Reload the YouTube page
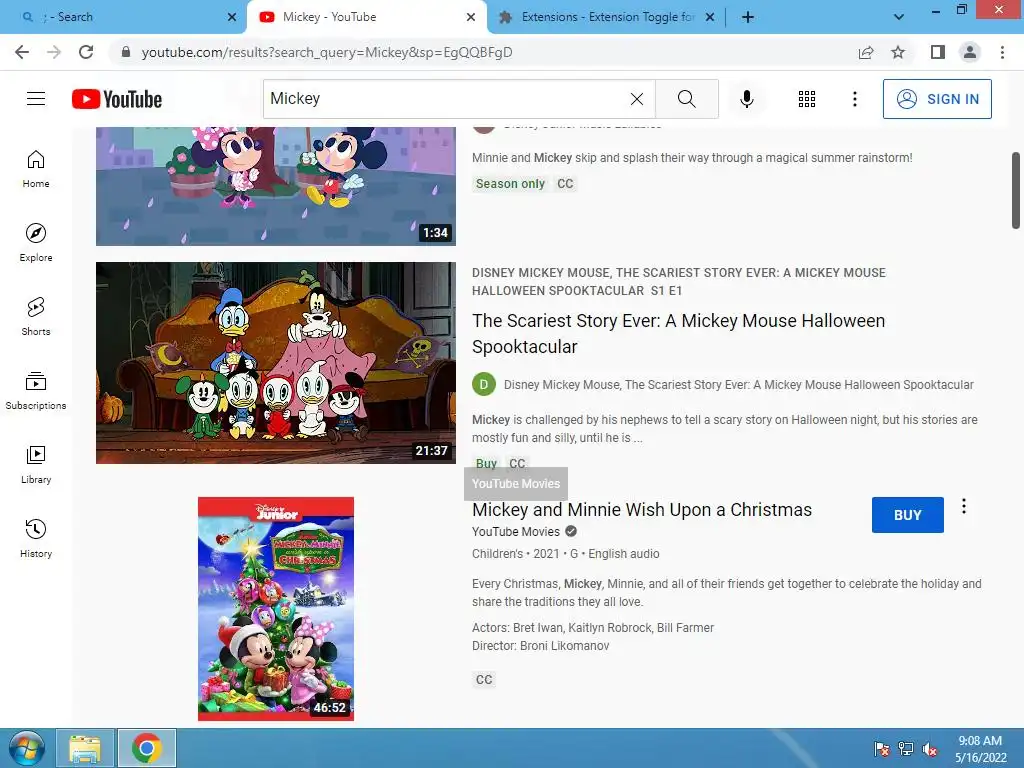This screenshot has width=1024, height=768. (x=86, y=52)
